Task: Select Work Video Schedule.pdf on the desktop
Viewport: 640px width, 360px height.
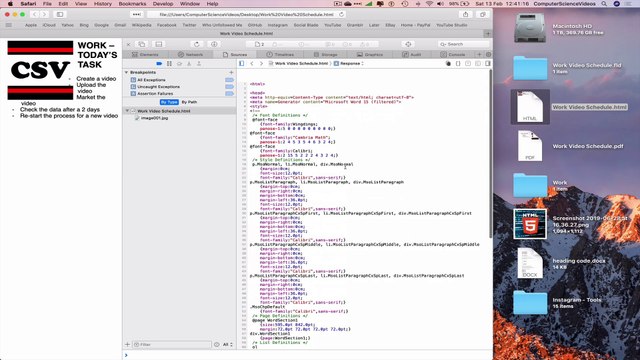Action: [x=530, y=146]
